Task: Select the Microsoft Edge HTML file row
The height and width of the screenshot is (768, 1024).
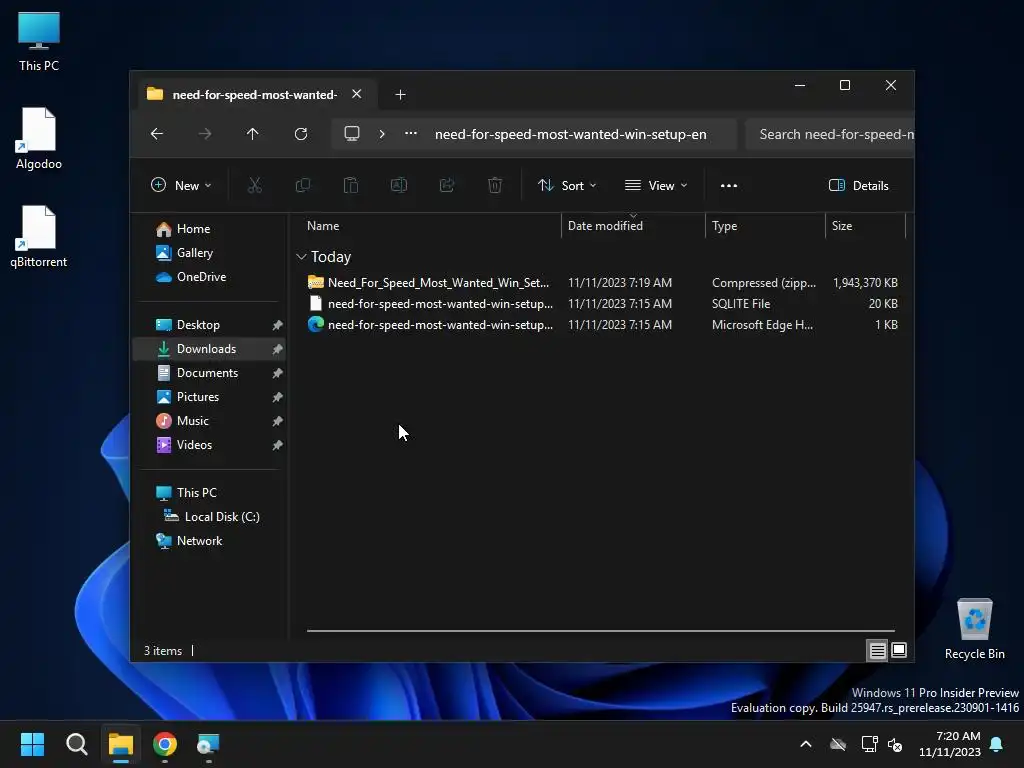Action: click(x=602, y=325)
